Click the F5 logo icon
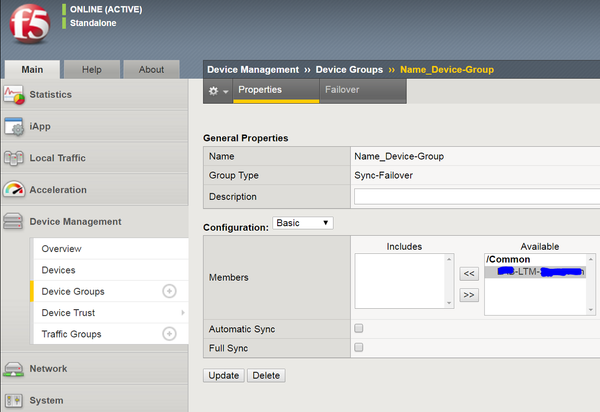The height and width of the screenshot is (412, 600). [29, 26]
